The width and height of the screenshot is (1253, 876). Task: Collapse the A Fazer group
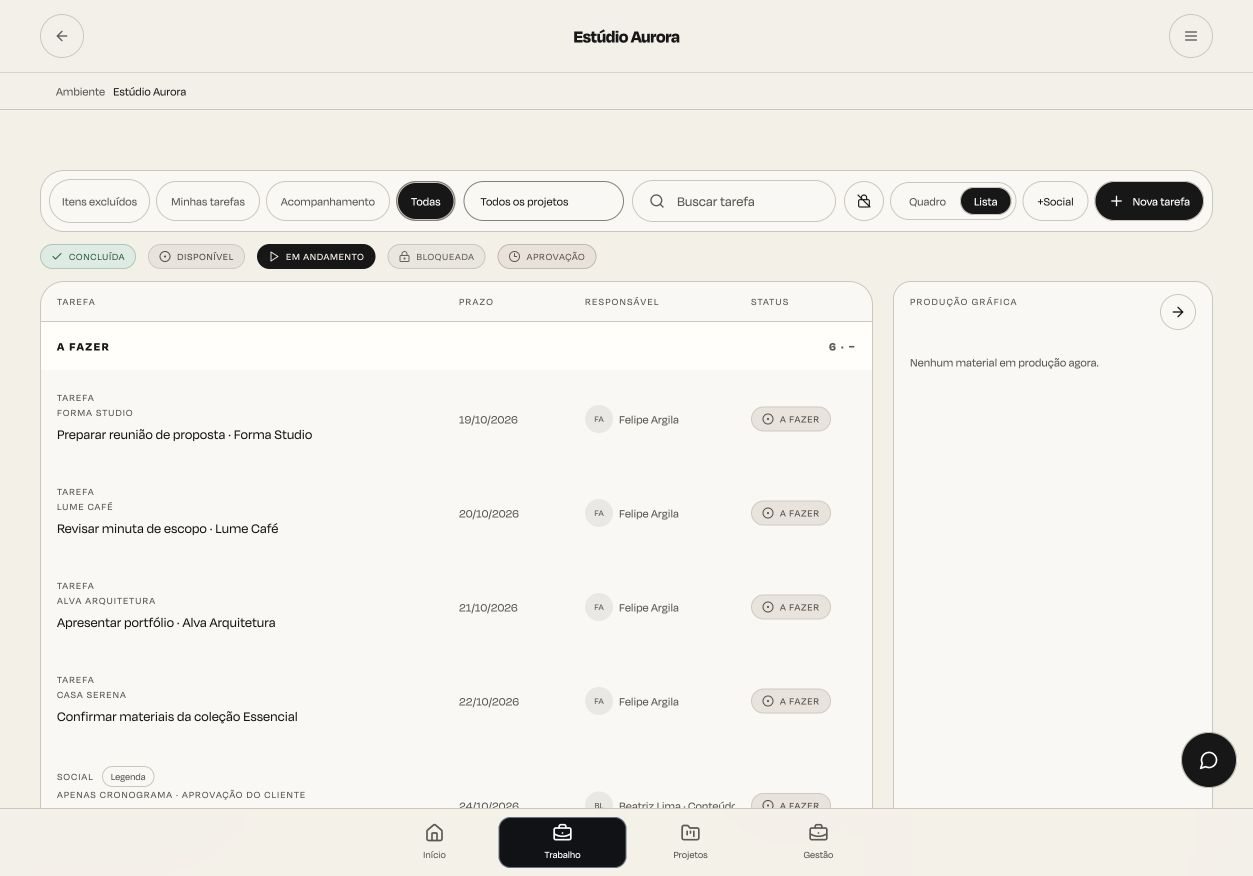click(x=851, y=347)
